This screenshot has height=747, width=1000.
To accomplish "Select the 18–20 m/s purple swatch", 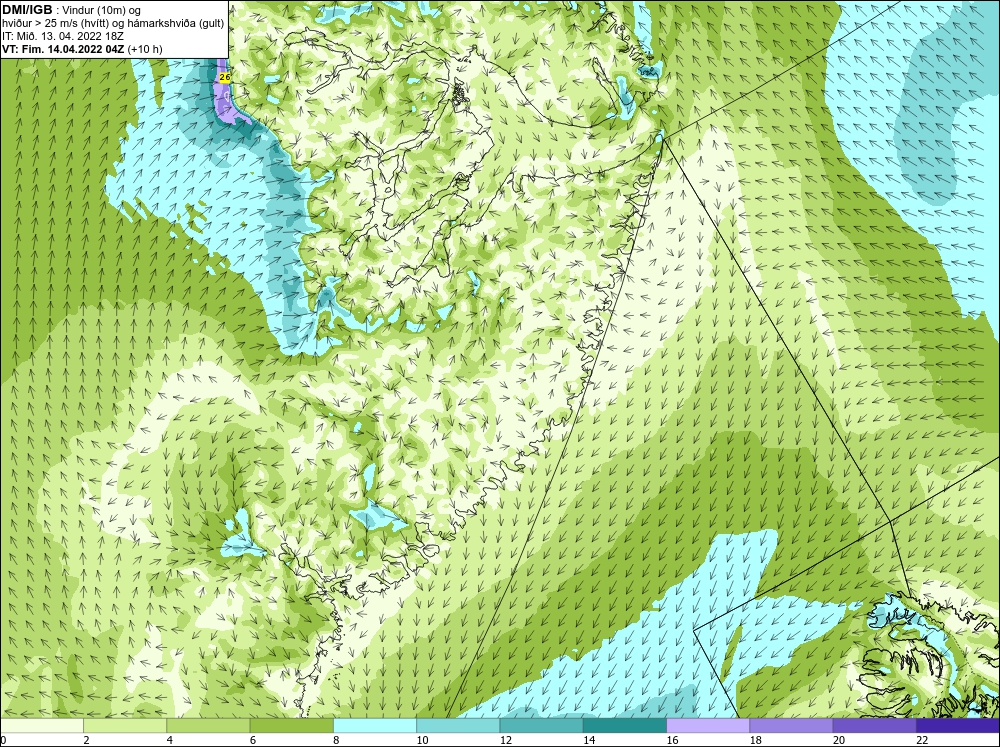I will (x=791, y=726).
